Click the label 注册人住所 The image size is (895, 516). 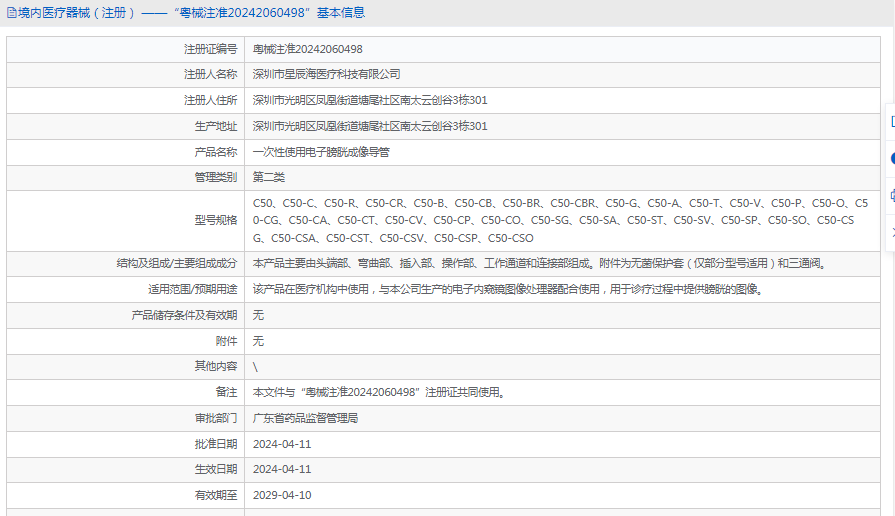(210, 100)
